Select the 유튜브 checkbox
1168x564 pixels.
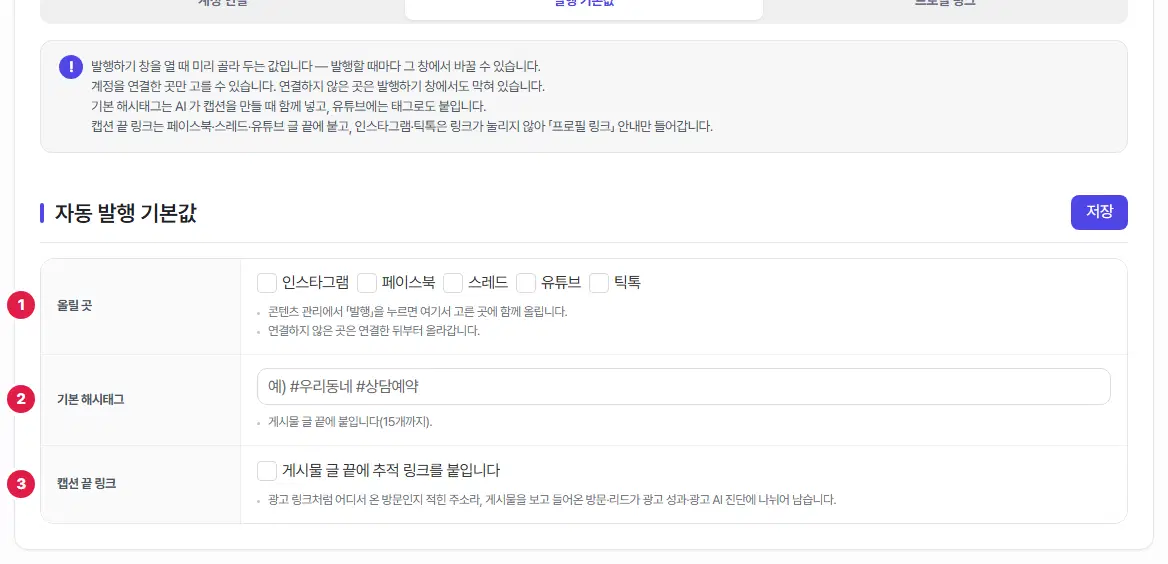click(526, 283)
